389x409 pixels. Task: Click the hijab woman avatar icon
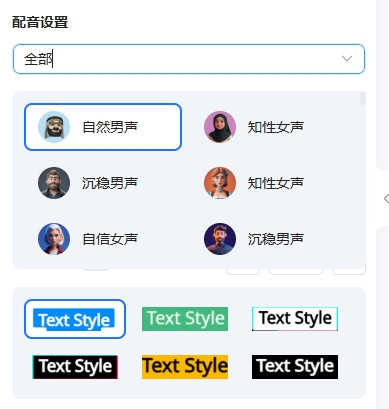[220, 127]
